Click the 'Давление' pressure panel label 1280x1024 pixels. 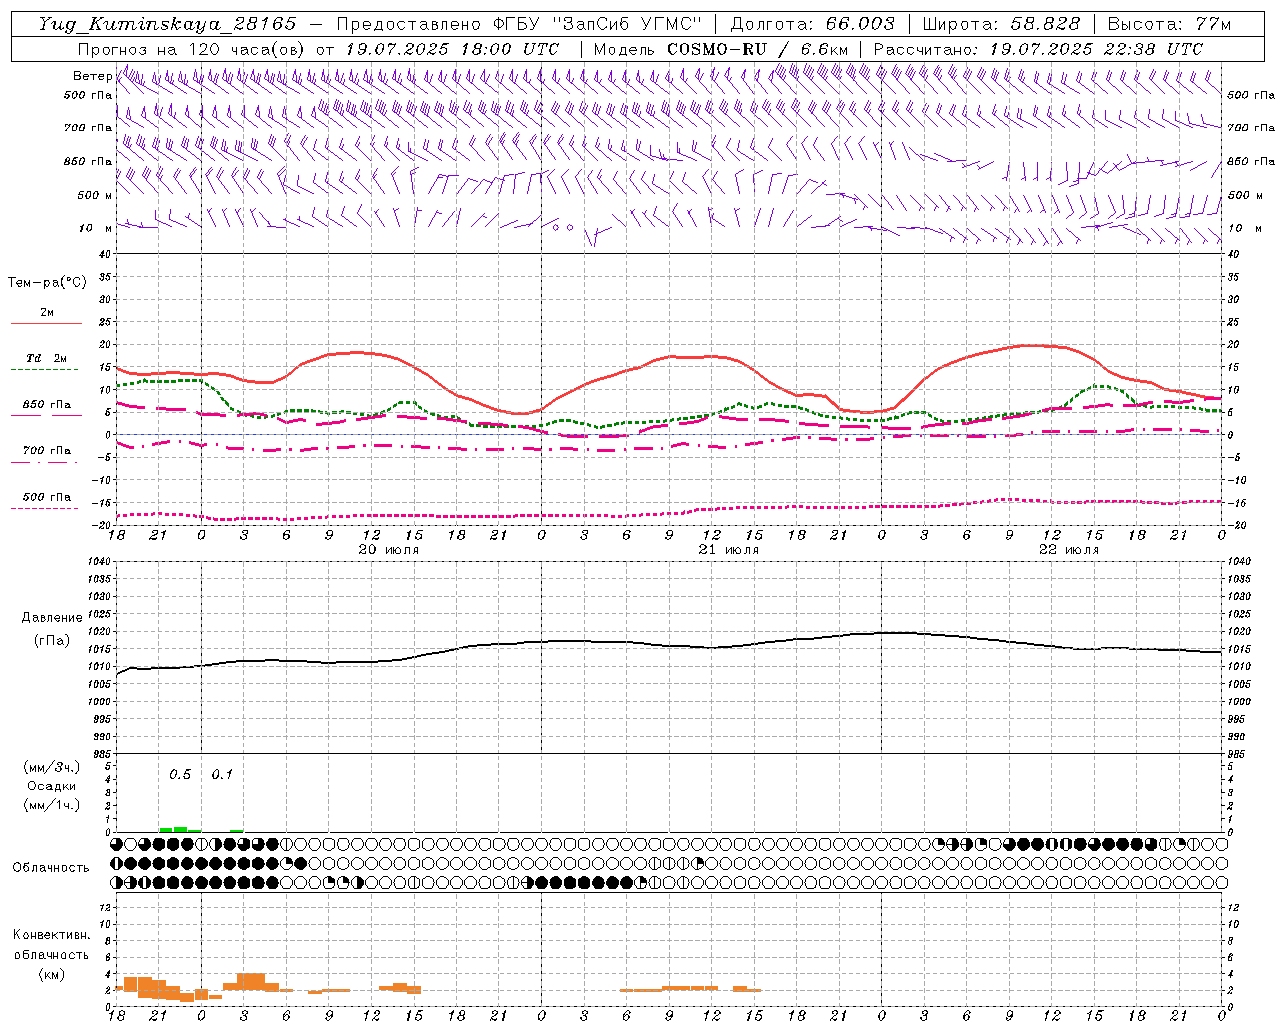(50, 618)
